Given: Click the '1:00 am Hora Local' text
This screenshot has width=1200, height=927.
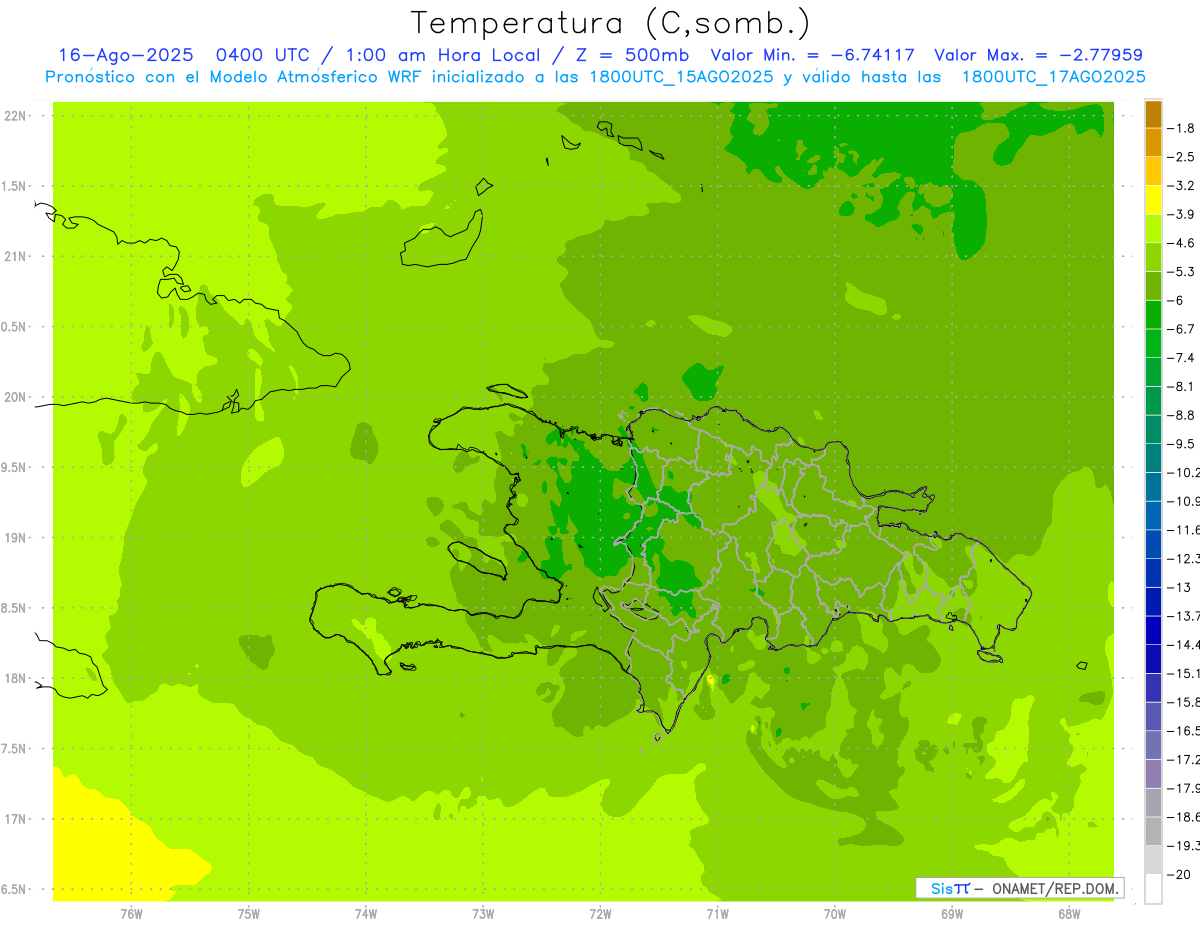Looking at the screenshot, I should click(x=443, y=55).
